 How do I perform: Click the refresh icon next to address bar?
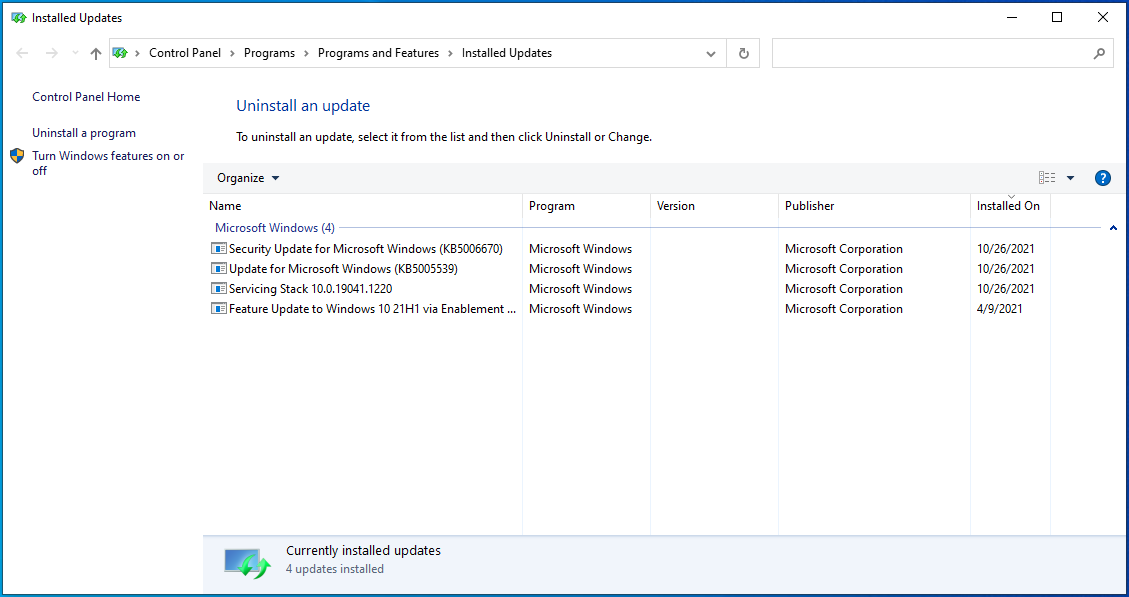click(742, 52)
